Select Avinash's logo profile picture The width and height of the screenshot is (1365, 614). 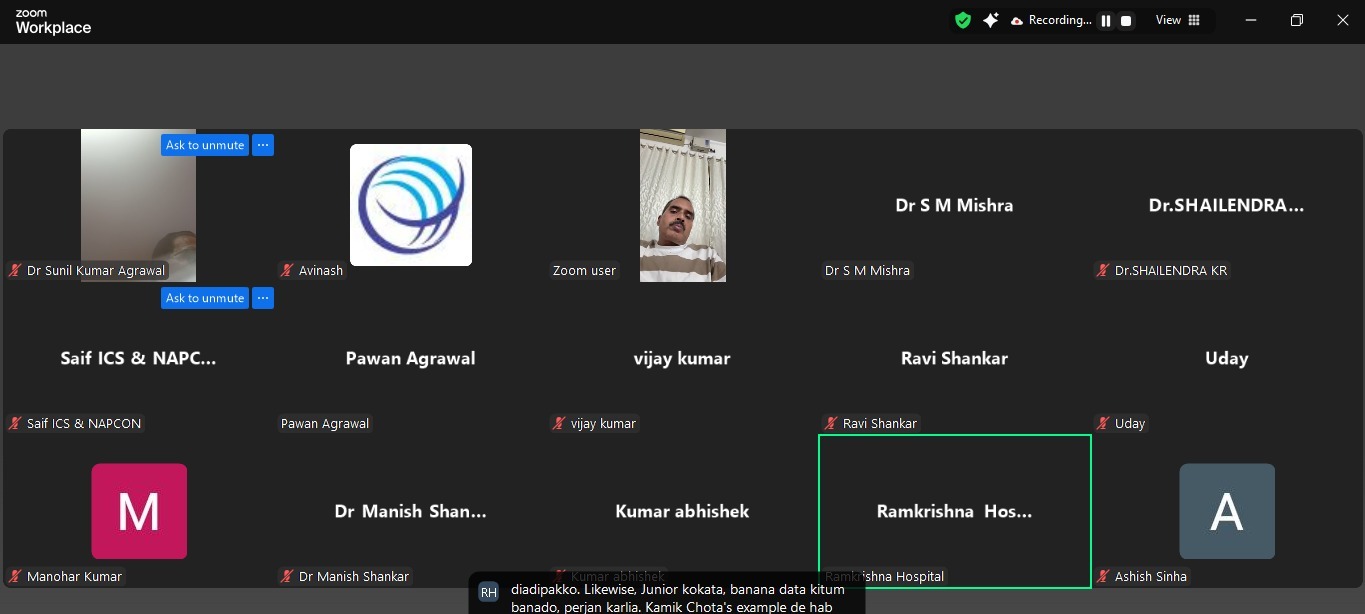pyautogui.click(x=410, y=205)
